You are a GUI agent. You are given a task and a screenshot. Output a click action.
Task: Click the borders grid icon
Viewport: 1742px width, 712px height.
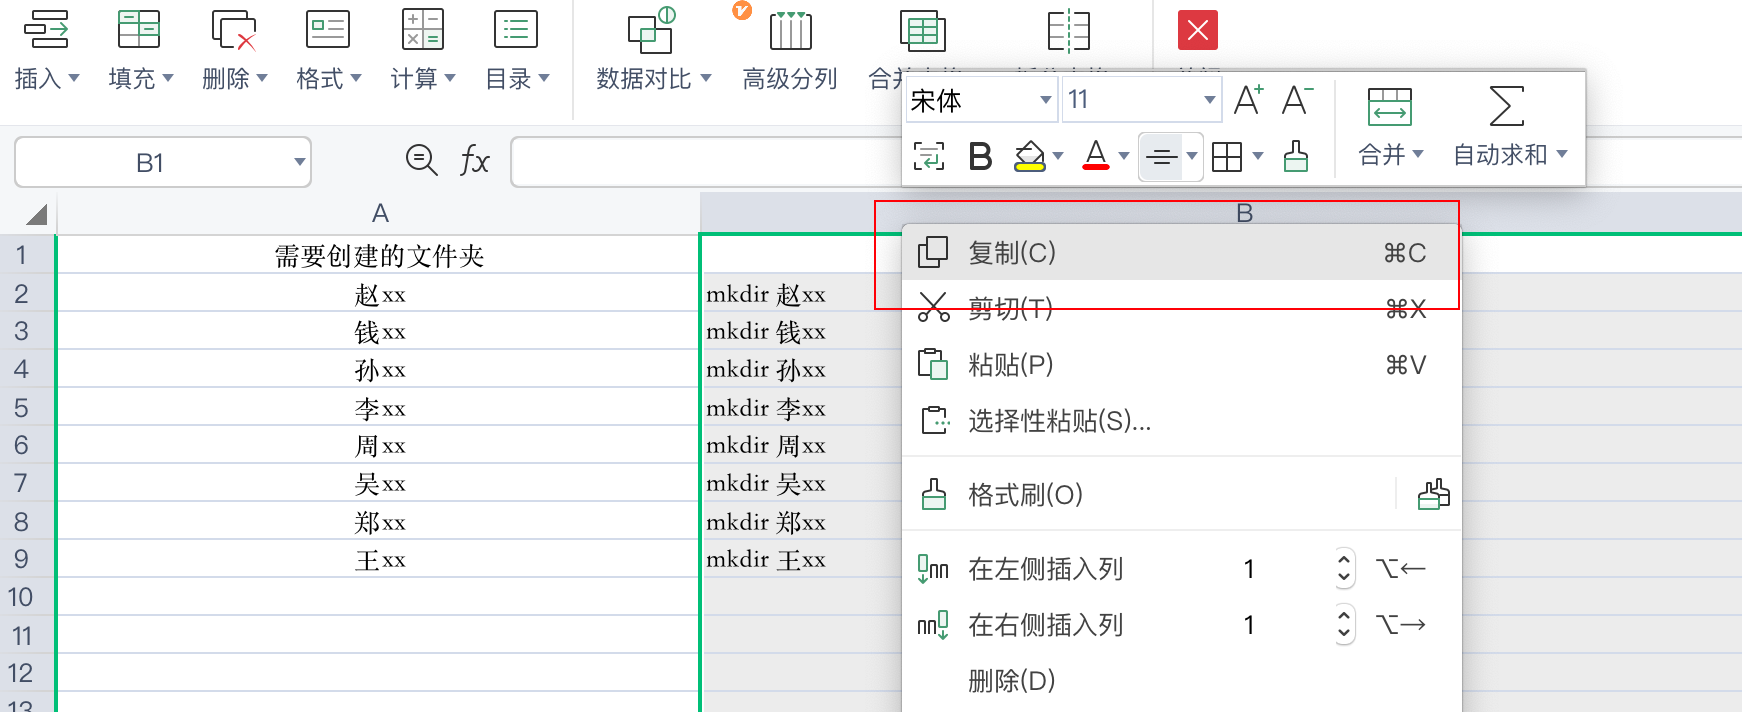tap(1227, 156)
